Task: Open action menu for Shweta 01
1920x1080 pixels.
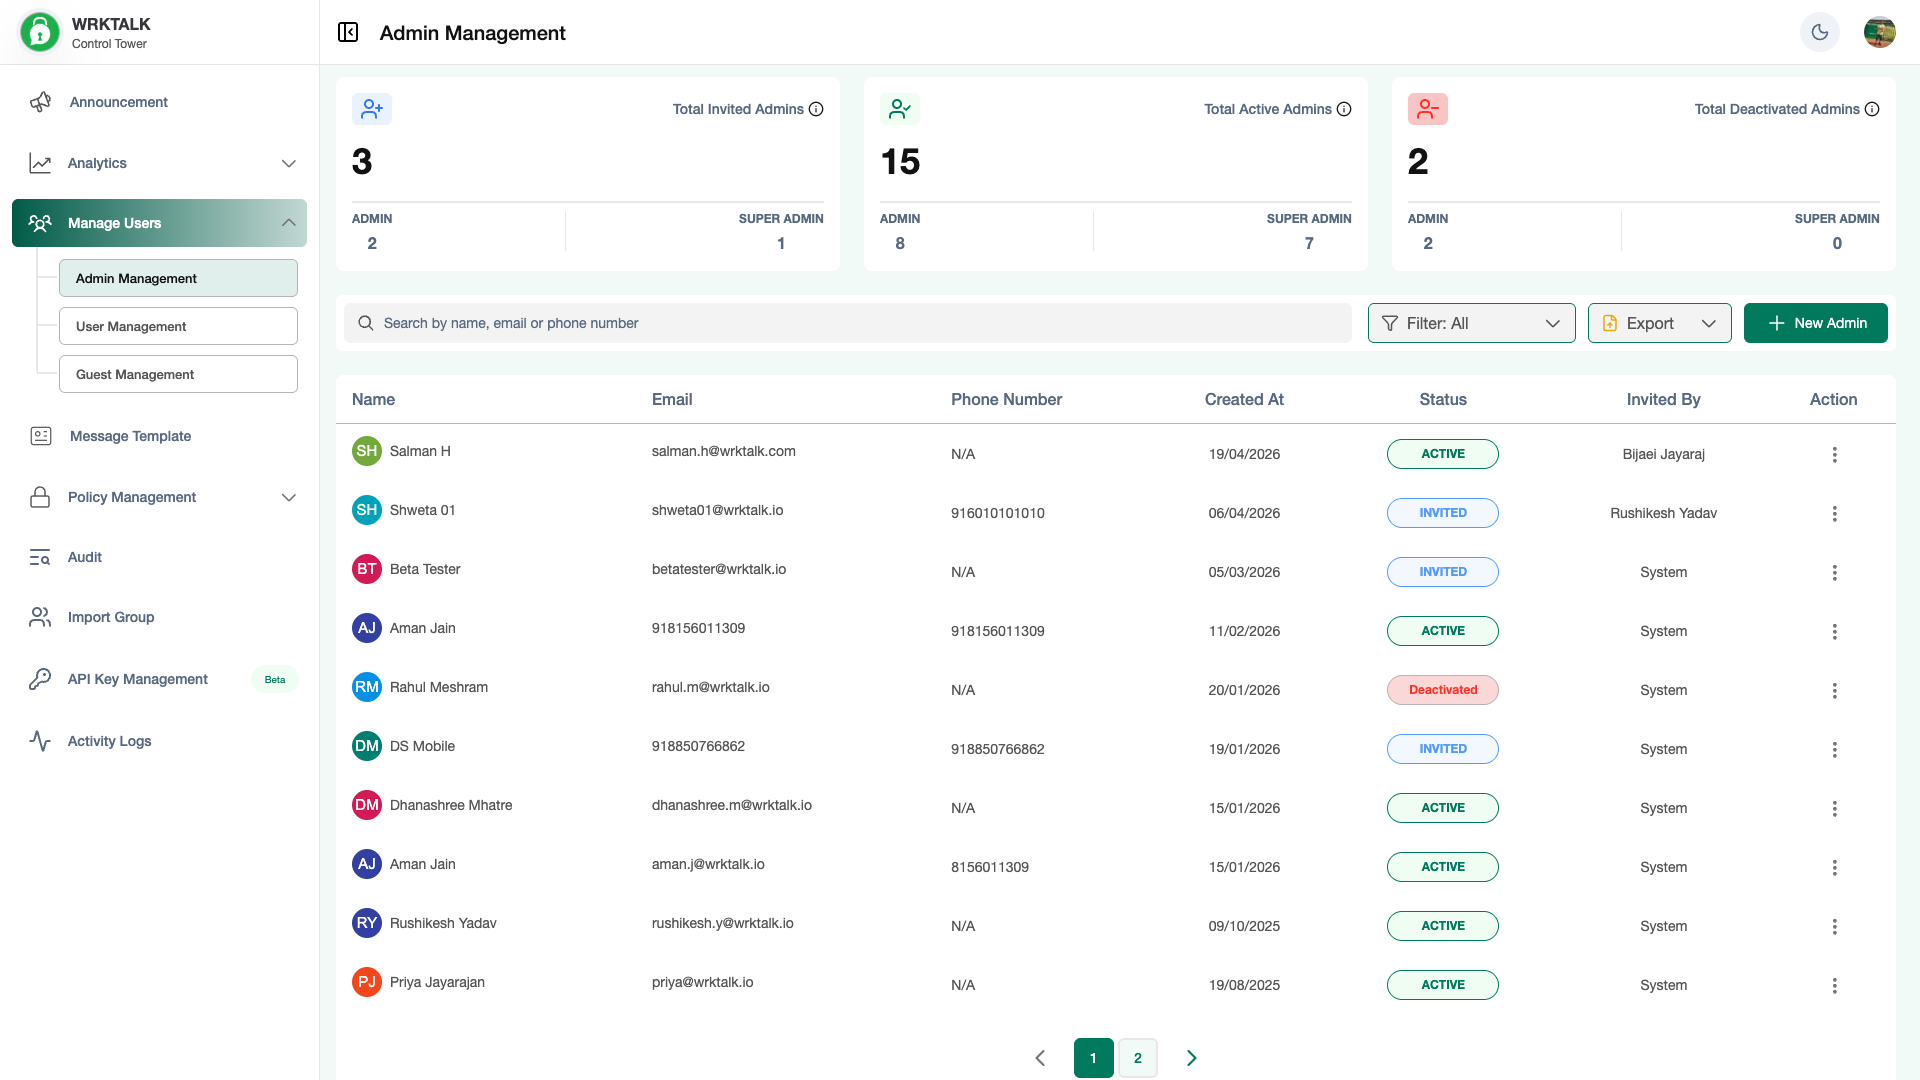Action: click(x=1834, y=514)
